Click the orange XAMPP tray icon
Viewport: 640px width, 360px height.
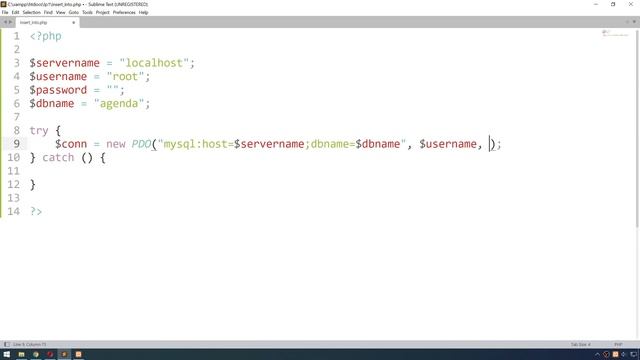pyautogui.click(x=615, y=354)
